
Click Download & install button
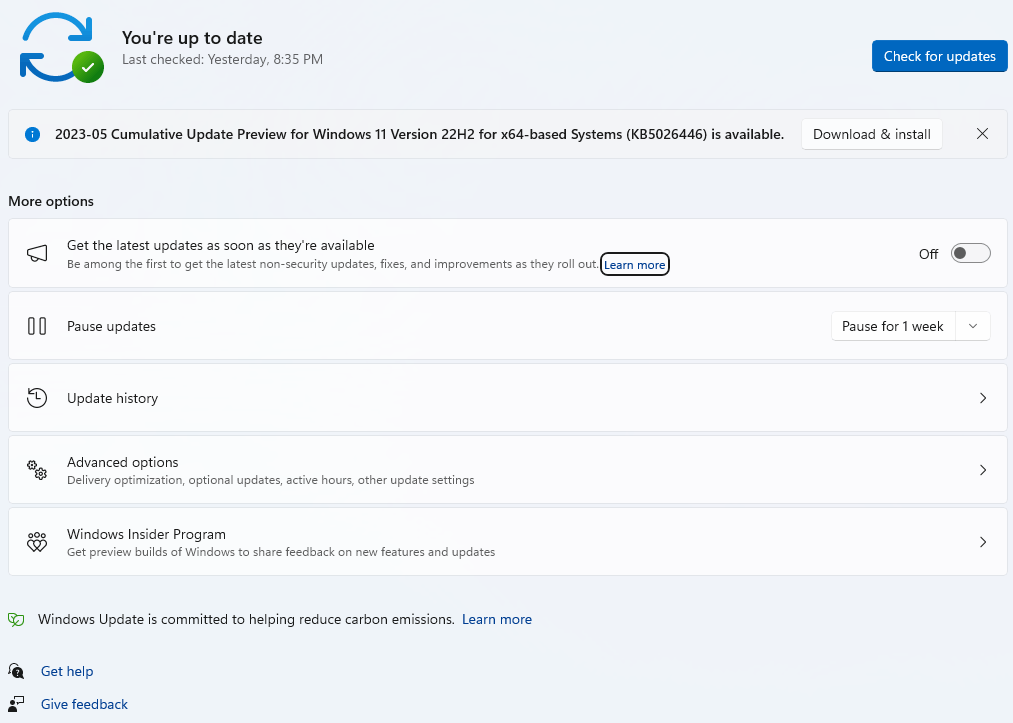click(872, 134)
